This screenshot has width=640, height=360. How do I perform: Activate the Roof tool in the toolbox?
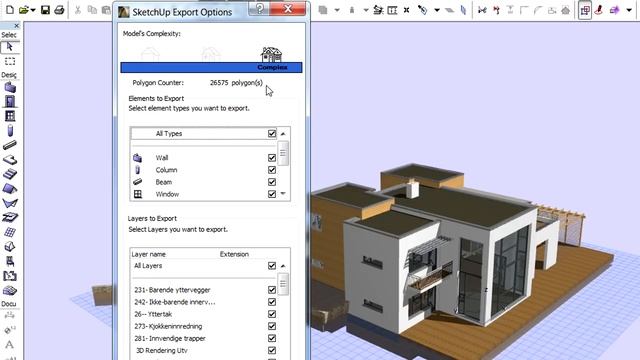[x=10, y=189]
